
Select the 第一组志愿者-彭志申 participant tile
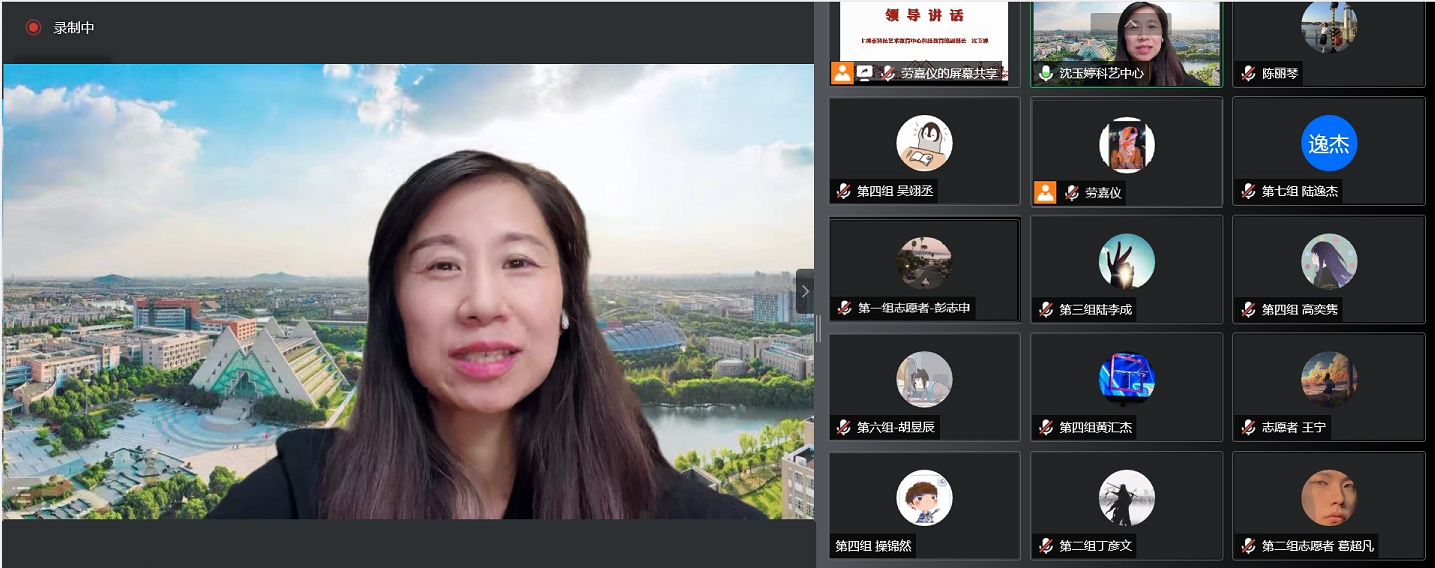[x=924, y=268]
